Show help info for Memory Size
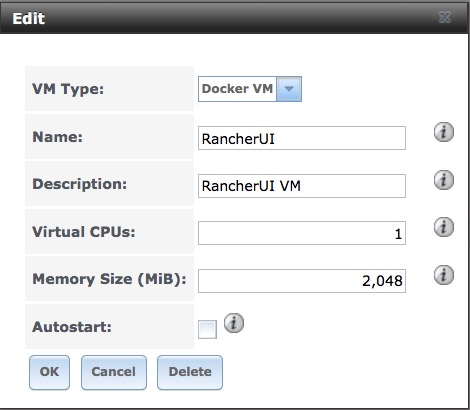The height and width of the screenshot is (410, 470). (444, 275)
